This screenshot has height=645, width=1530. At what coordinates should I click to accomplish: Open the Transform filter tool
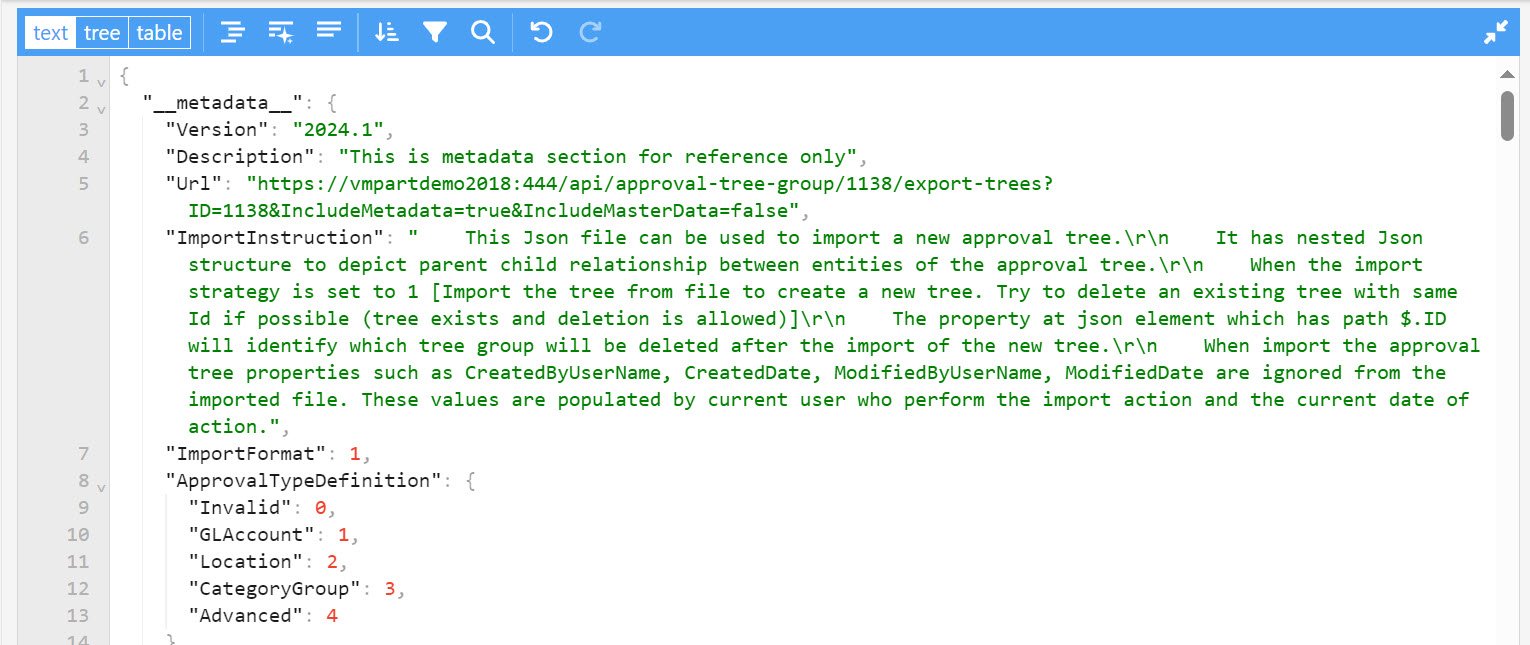click(x=434, y=31)
